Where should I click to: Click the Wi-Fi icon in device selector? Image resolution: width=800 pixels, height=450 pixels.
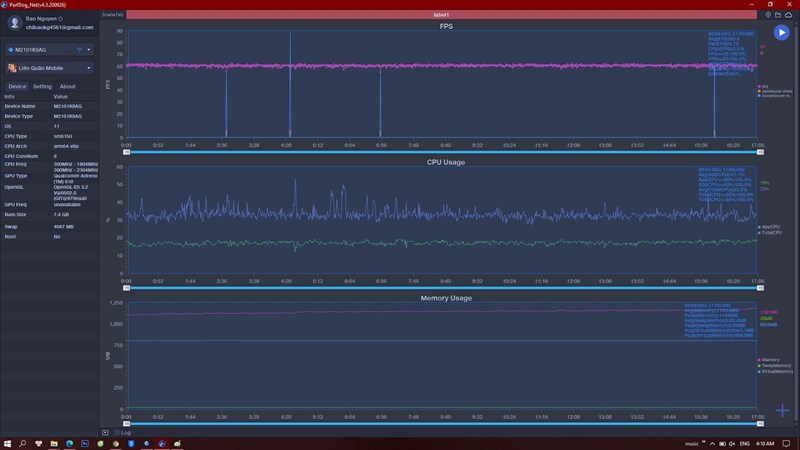pyautogui.click(x=80, y=49)
